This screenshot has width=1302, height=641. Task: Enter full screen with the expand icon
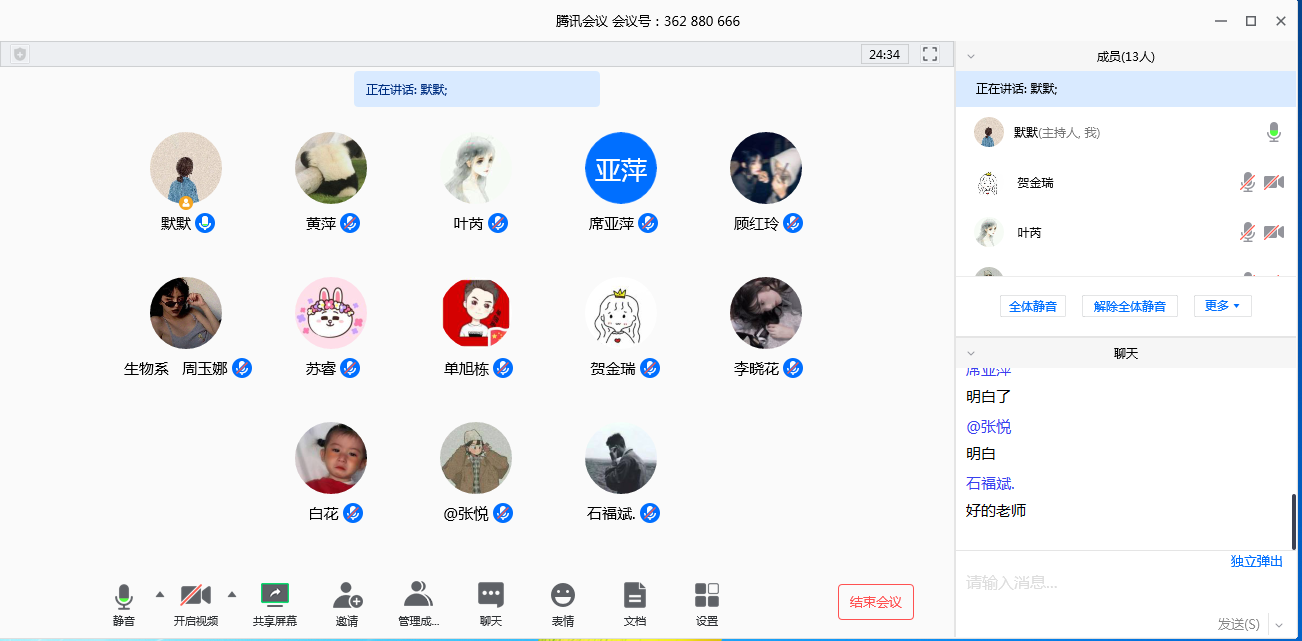[x=930, y=54]
